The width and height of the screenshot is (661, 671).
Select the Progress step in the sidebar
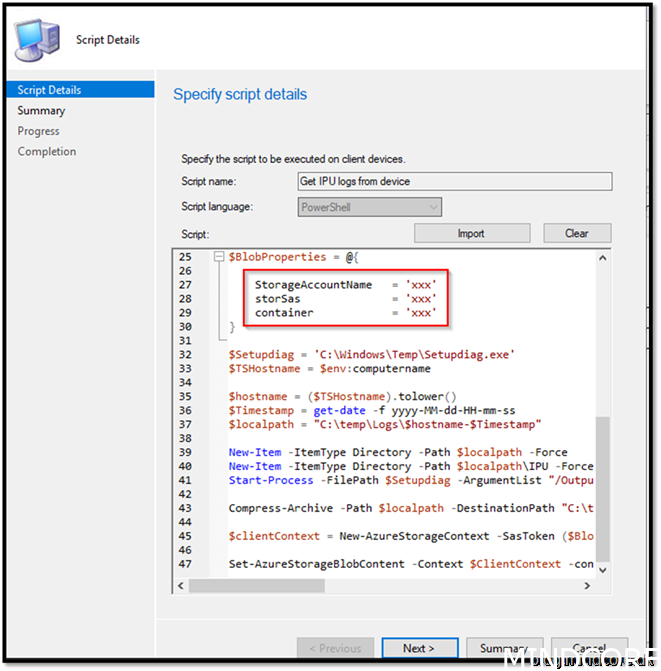tap(38, 131)
